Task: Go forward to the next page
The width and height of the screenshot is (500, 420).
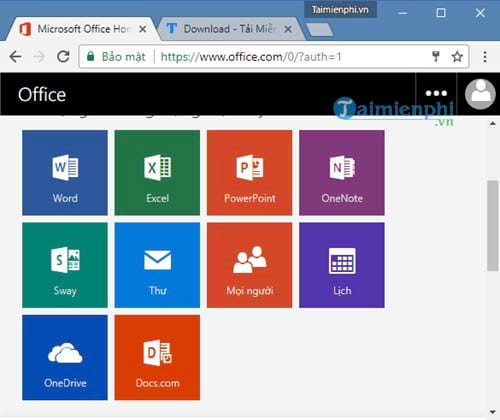Action: [39, 57]
